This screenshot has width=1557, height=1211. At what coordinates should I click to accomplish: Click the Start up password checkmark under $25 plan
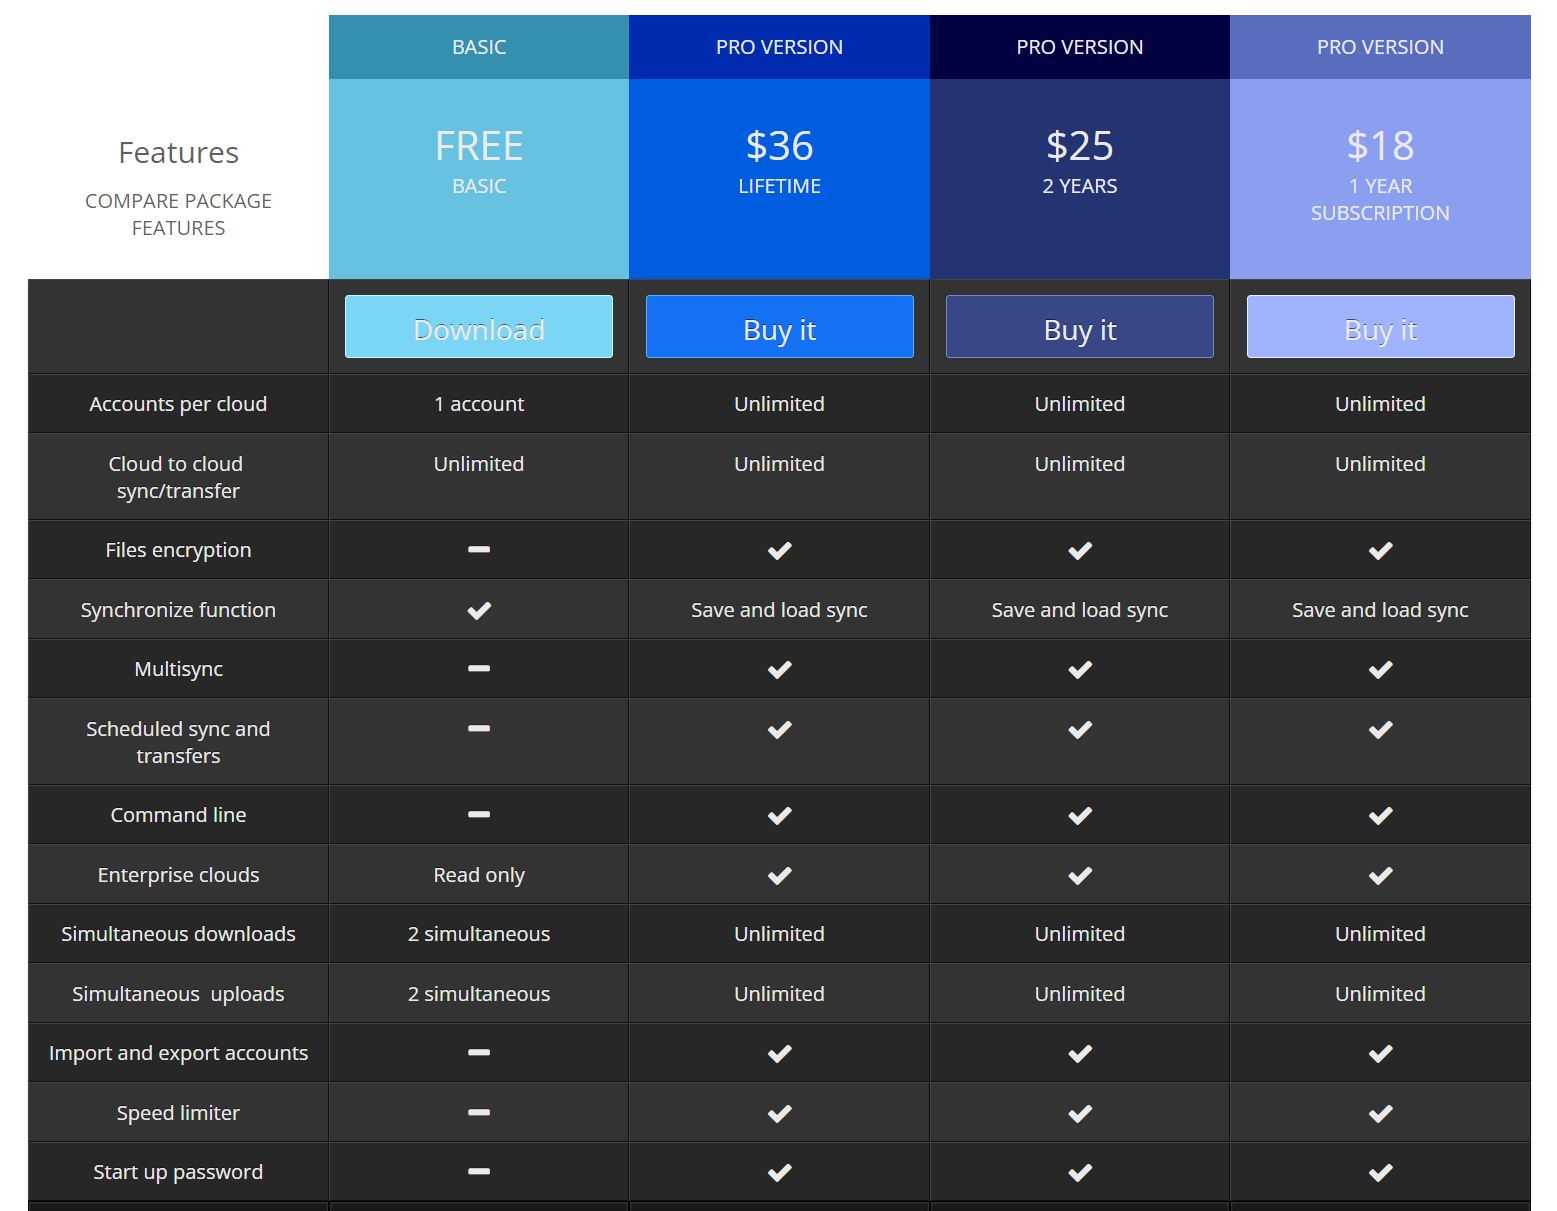1080,1172
